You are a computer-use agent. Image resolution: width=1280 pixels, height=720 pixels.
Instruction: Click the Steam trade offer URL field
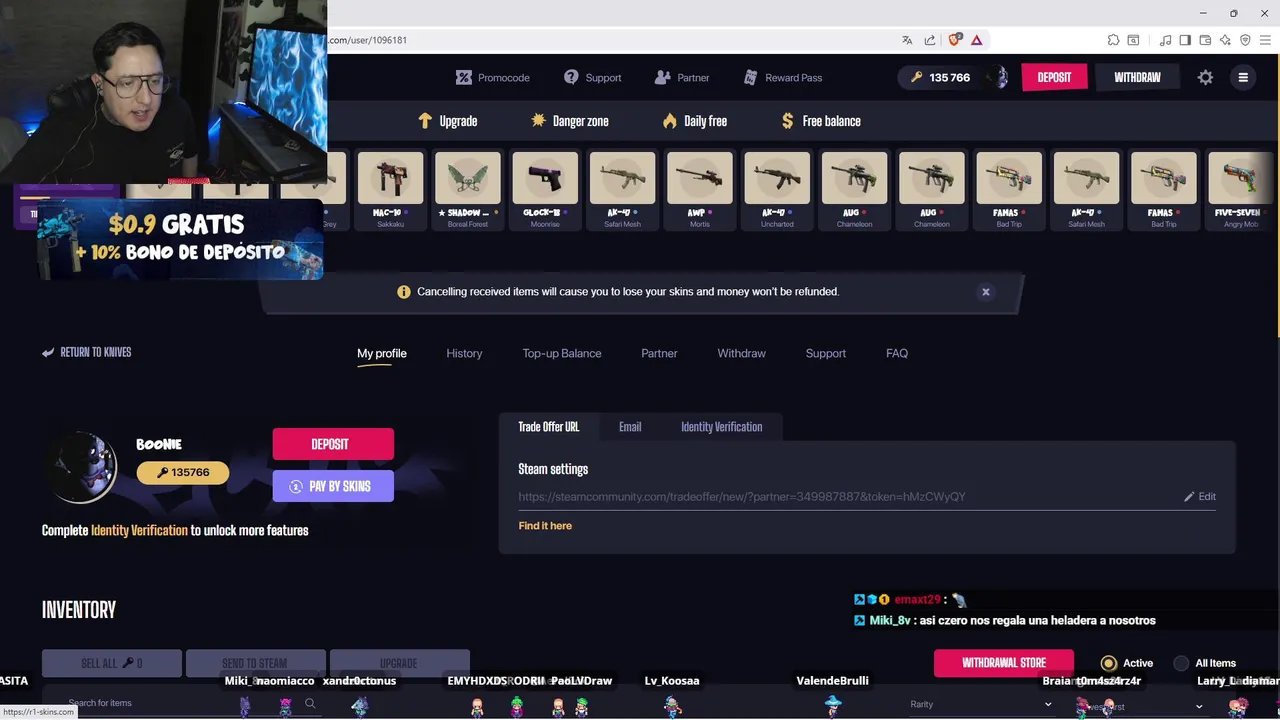(x=845, y=496)
